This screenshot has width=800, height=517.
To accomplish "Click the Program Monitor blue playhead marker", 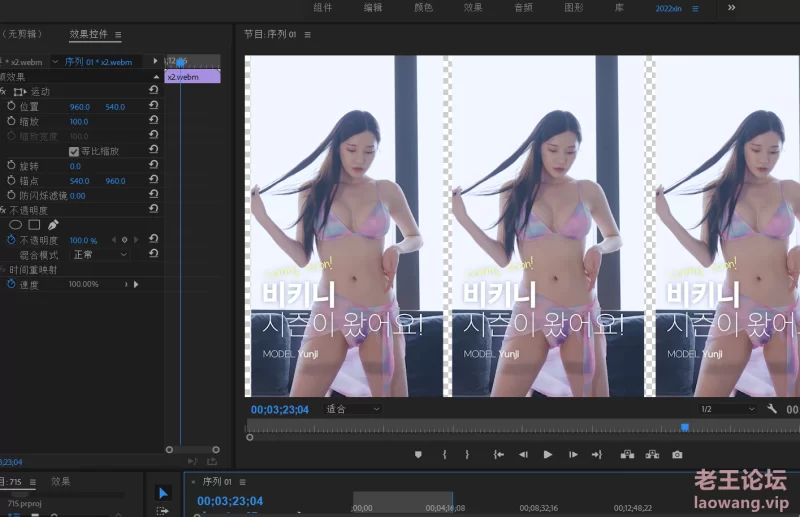I will click(685, 427).
